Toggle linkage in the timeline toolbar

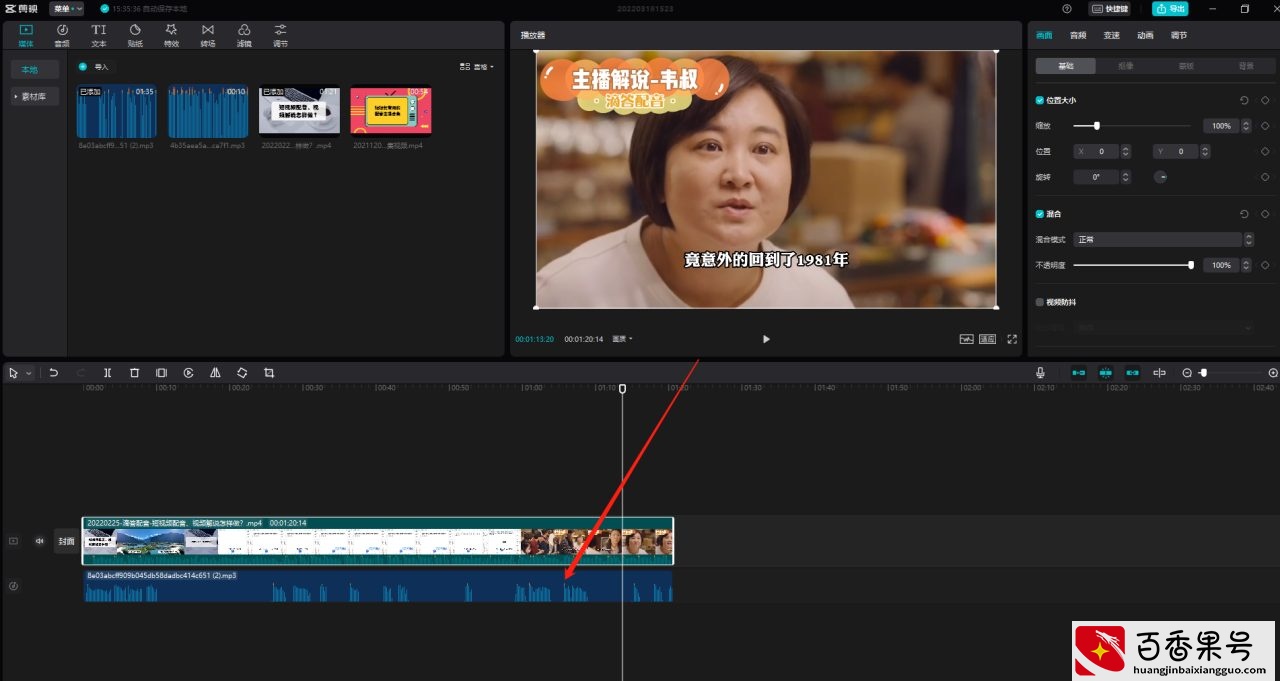(1132, 373)
